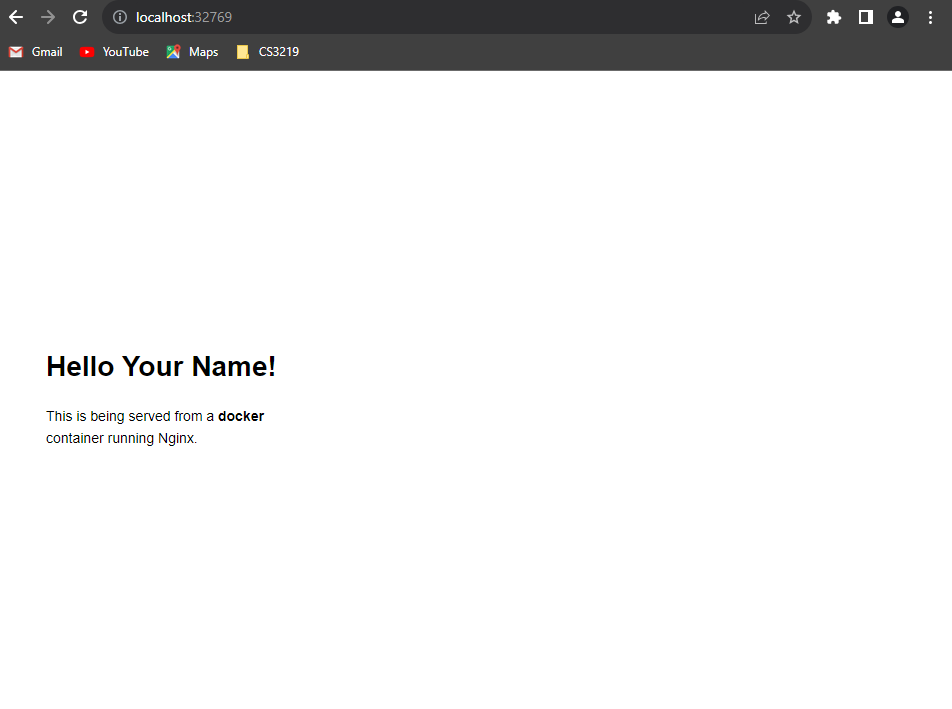This screenshot has height=709, width=952.
Task: Launch the Maps bookmark
Action: pos(192,52)
